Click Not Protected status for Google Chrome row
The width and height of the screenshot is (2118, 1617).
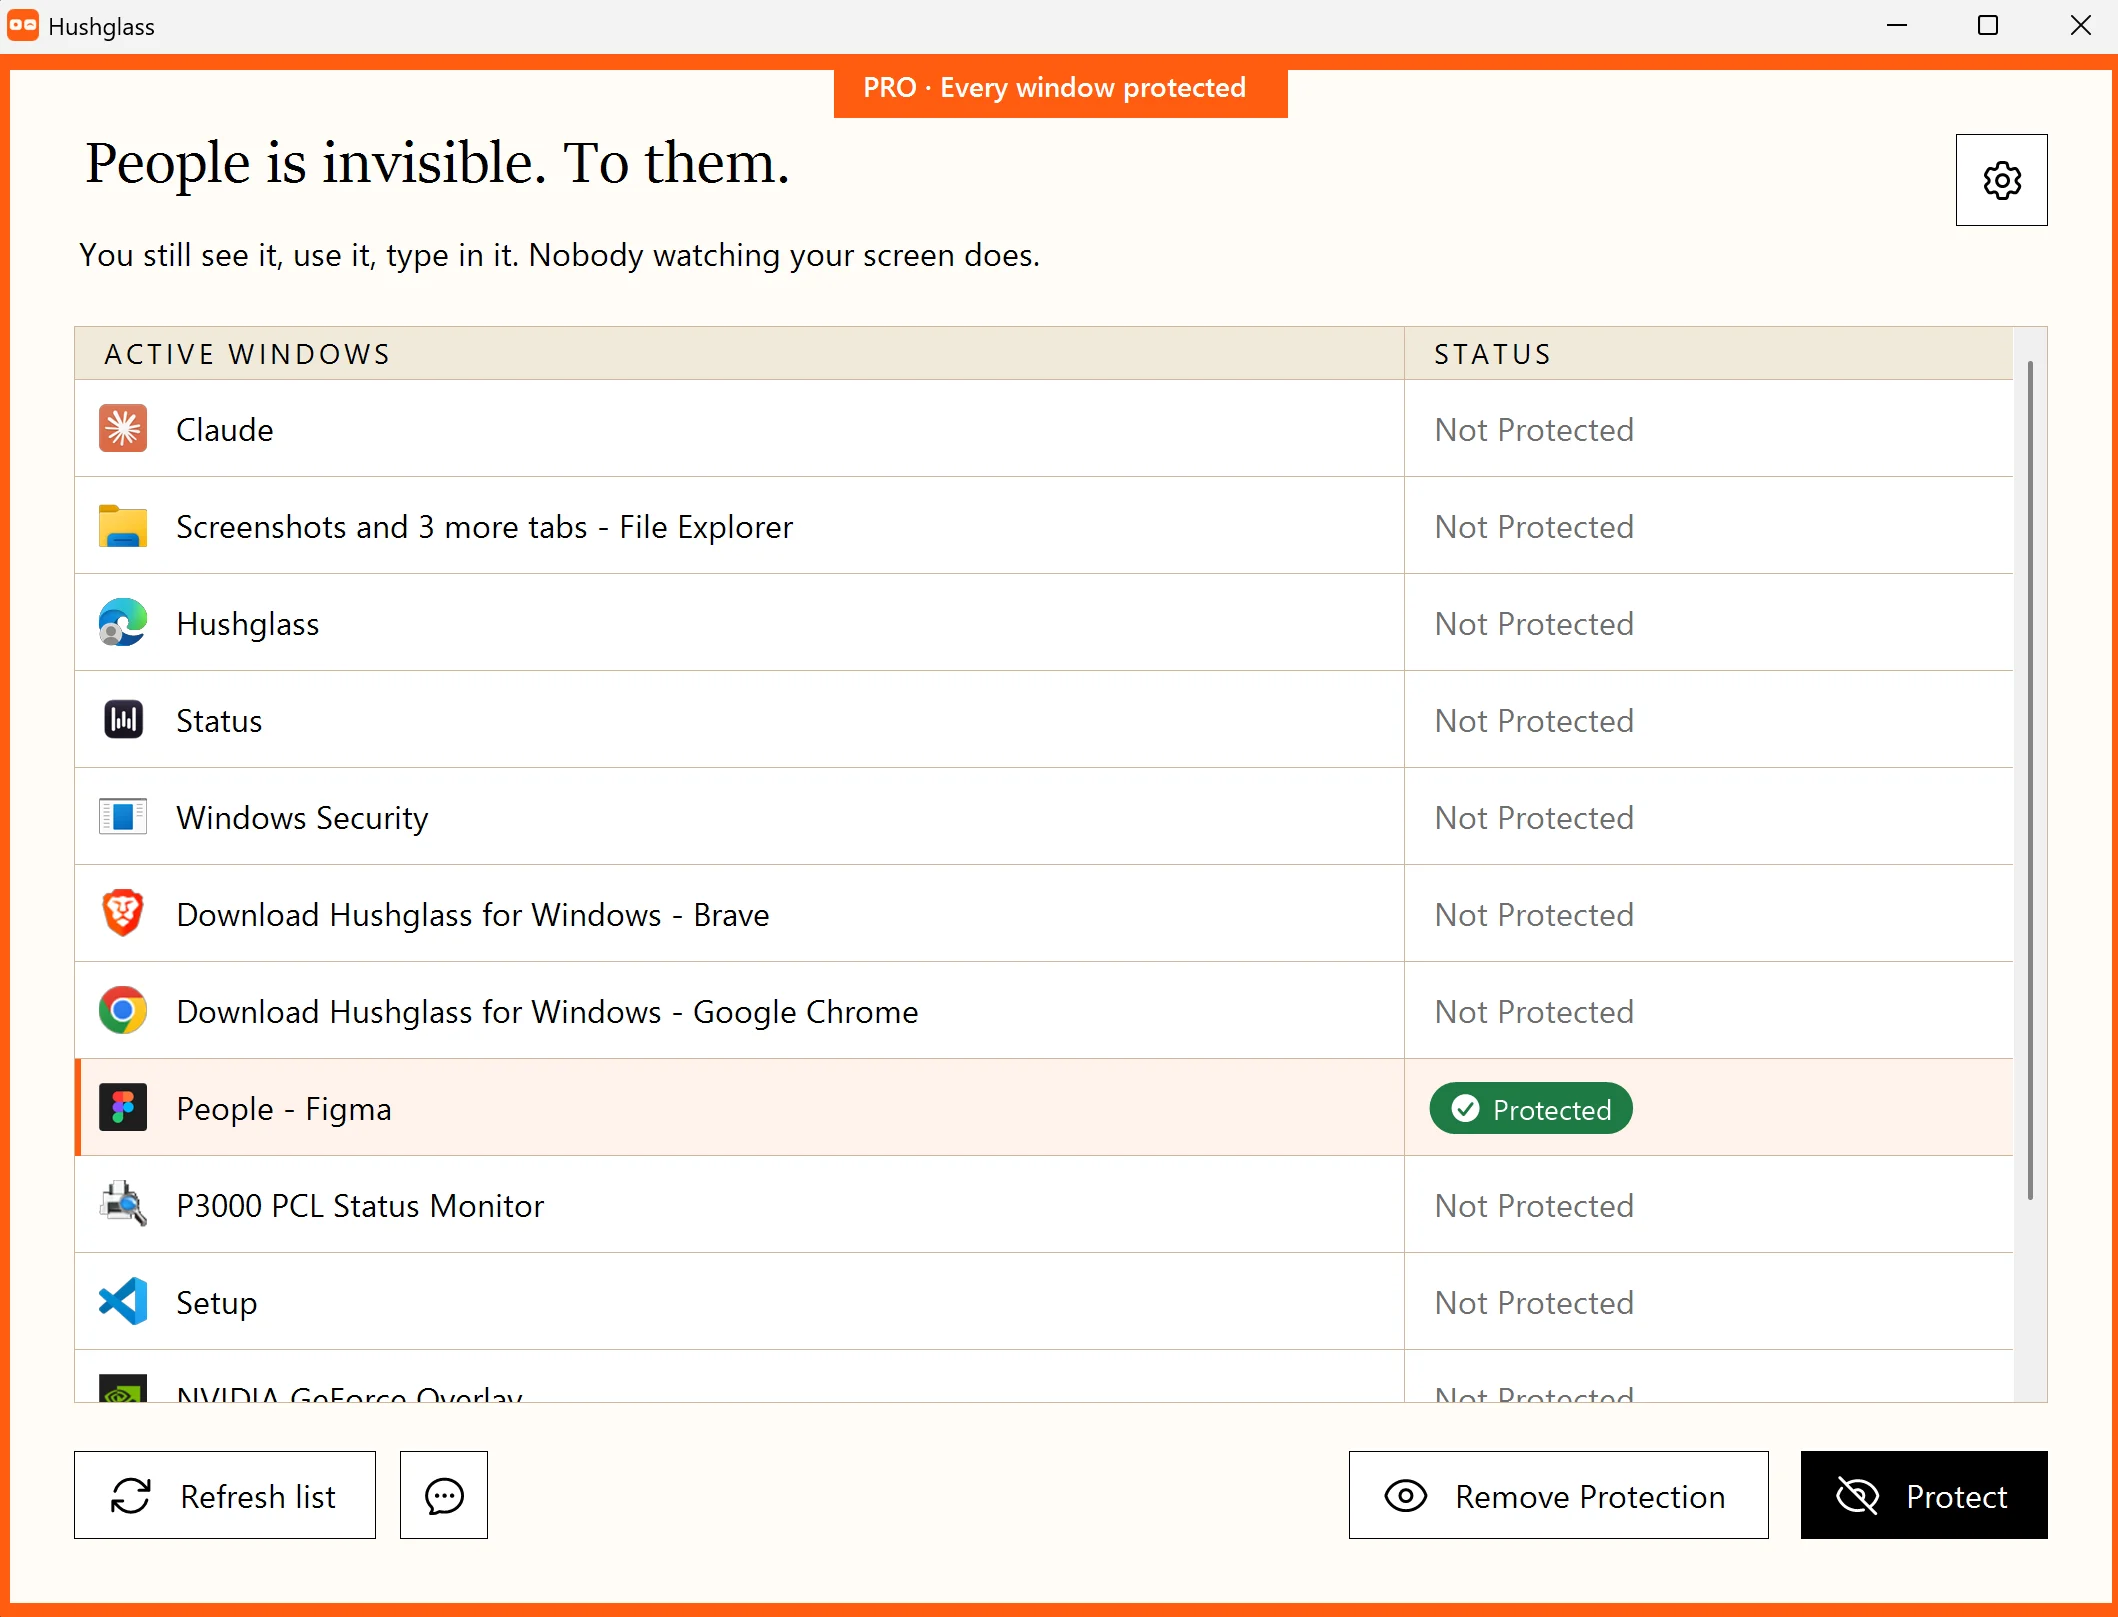1534,1012
